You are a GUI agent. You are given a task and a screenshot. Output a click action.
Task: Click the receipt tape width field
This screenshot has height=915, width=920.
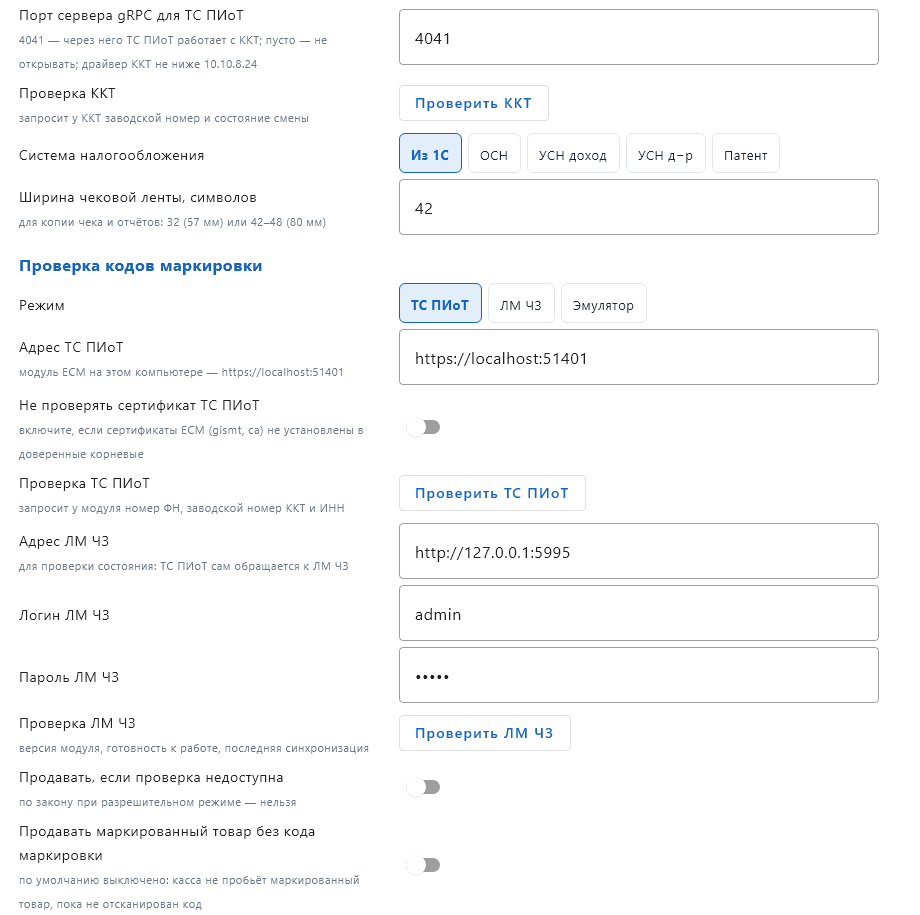[638, 207]
